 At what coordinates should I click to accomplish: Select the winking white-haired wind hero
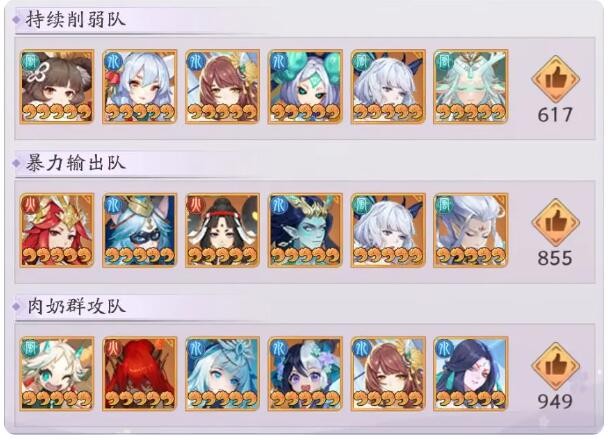57,374
